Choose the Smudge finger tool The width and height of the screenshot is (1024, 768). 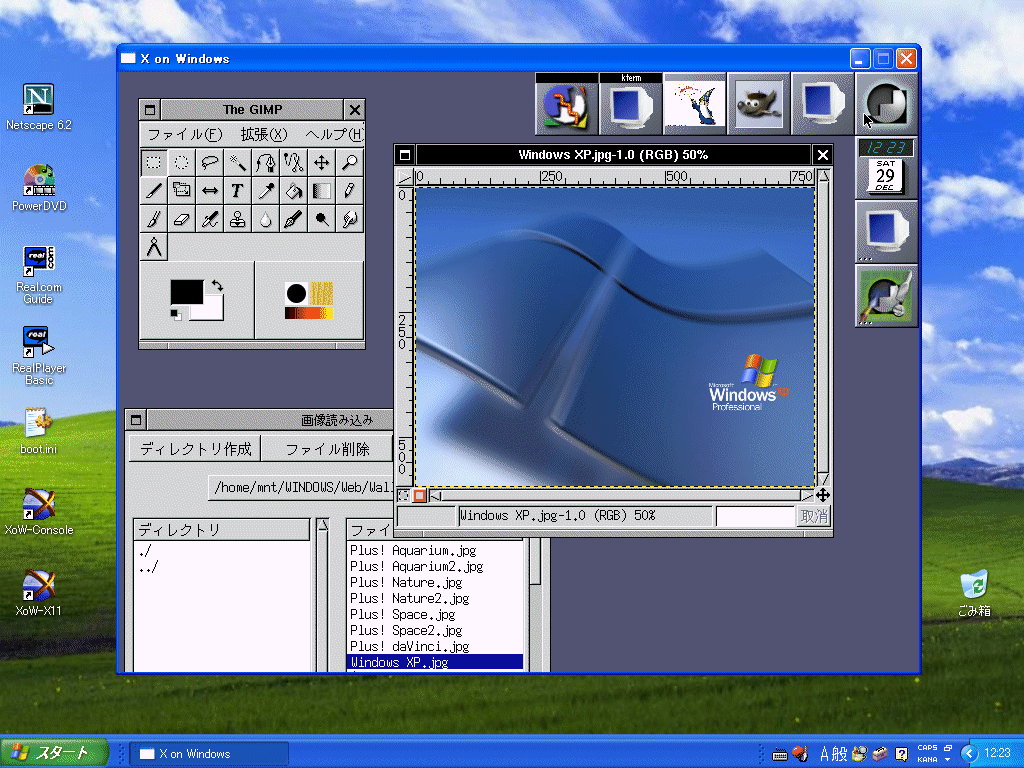coord(350,219)
